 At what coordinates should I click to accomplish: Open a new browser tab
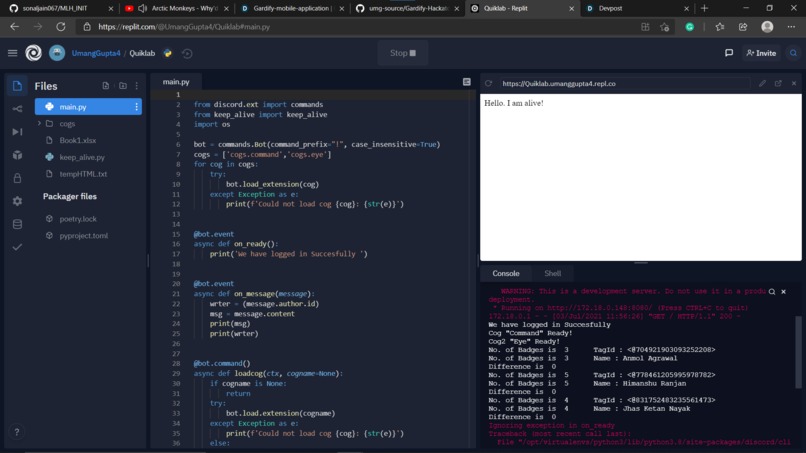tap(704, 8)
